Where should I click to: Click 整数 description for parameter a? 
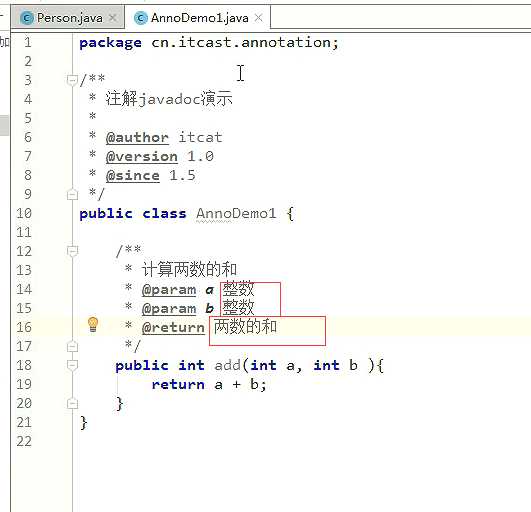pos(238,289)
